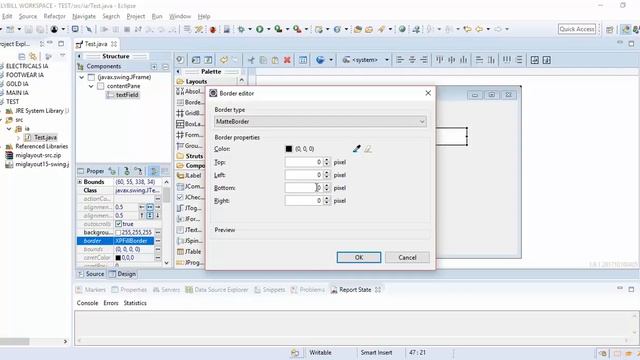The image size is (640, 360).
Task: Click the Debug bug toolbar icon
Action: [x=241, y=29]
